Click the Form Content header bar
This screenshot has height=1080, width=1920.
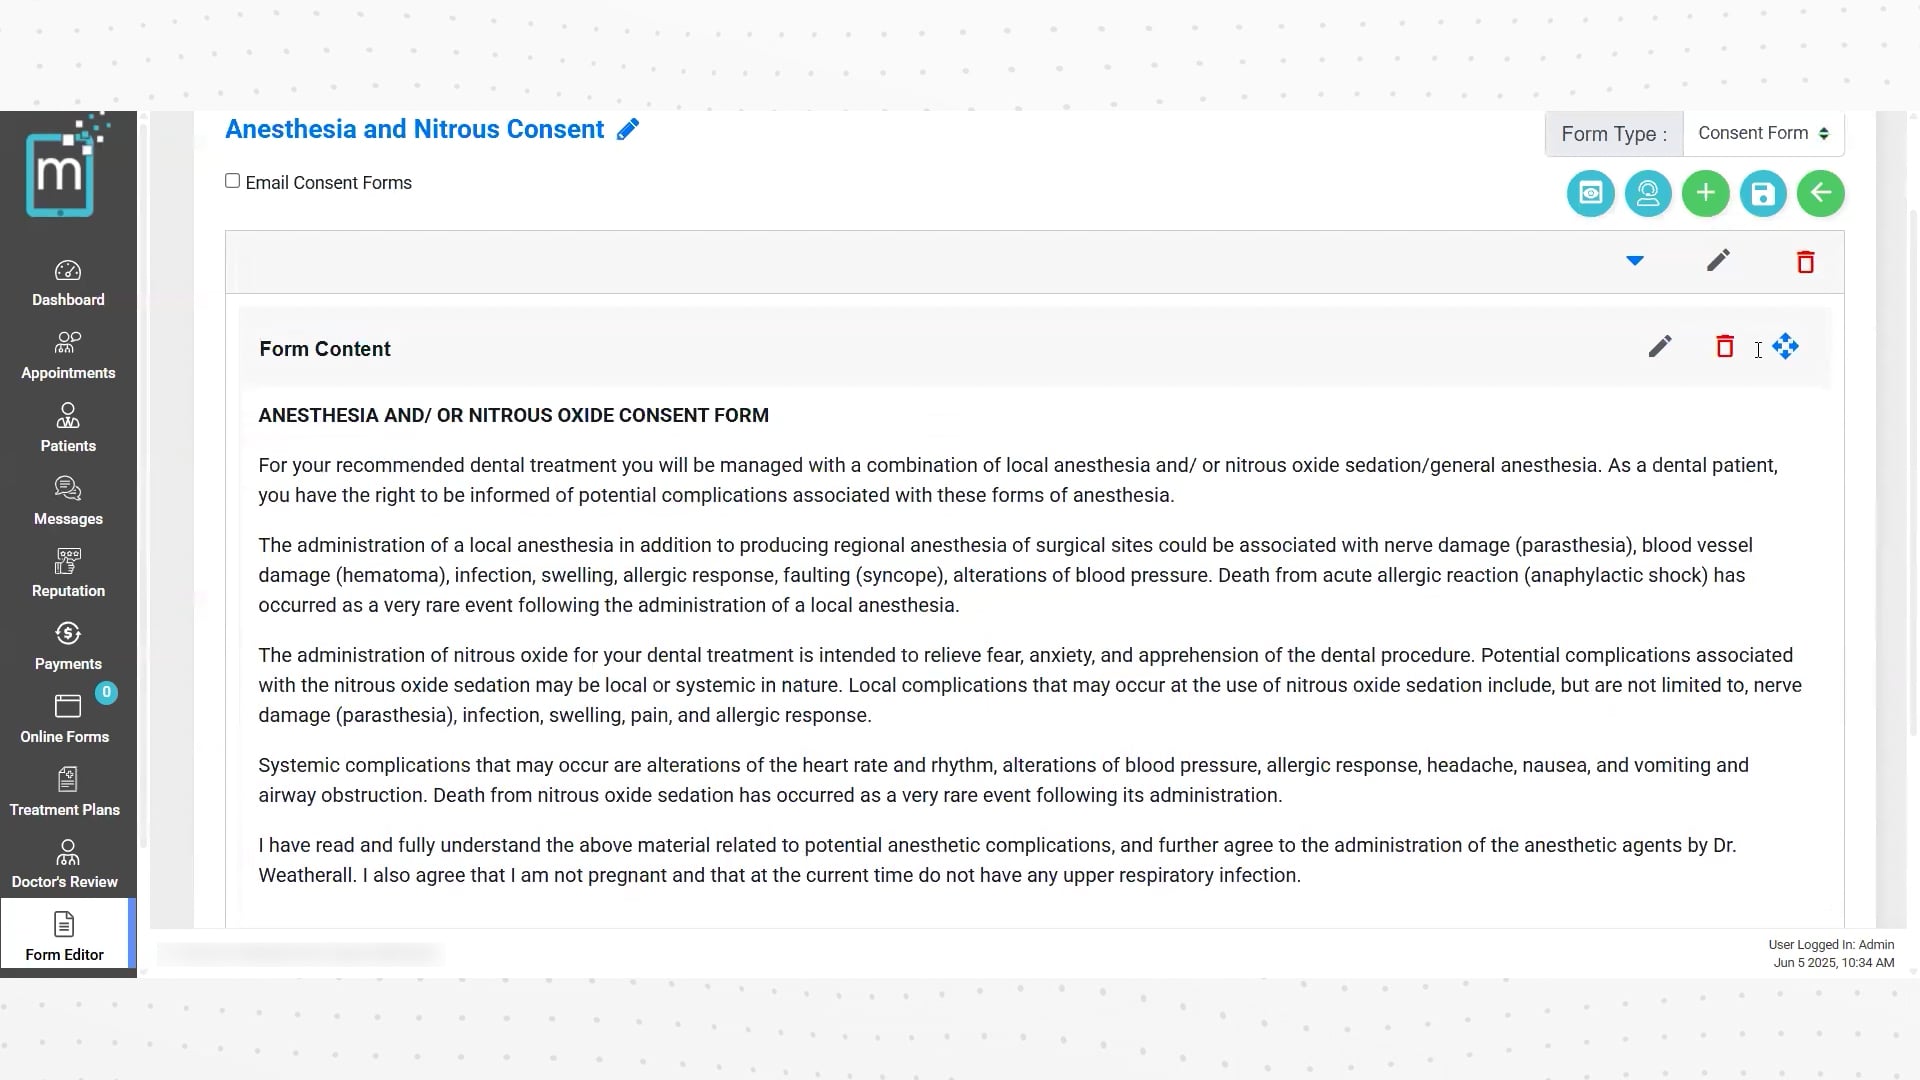[x=900, y=349]
